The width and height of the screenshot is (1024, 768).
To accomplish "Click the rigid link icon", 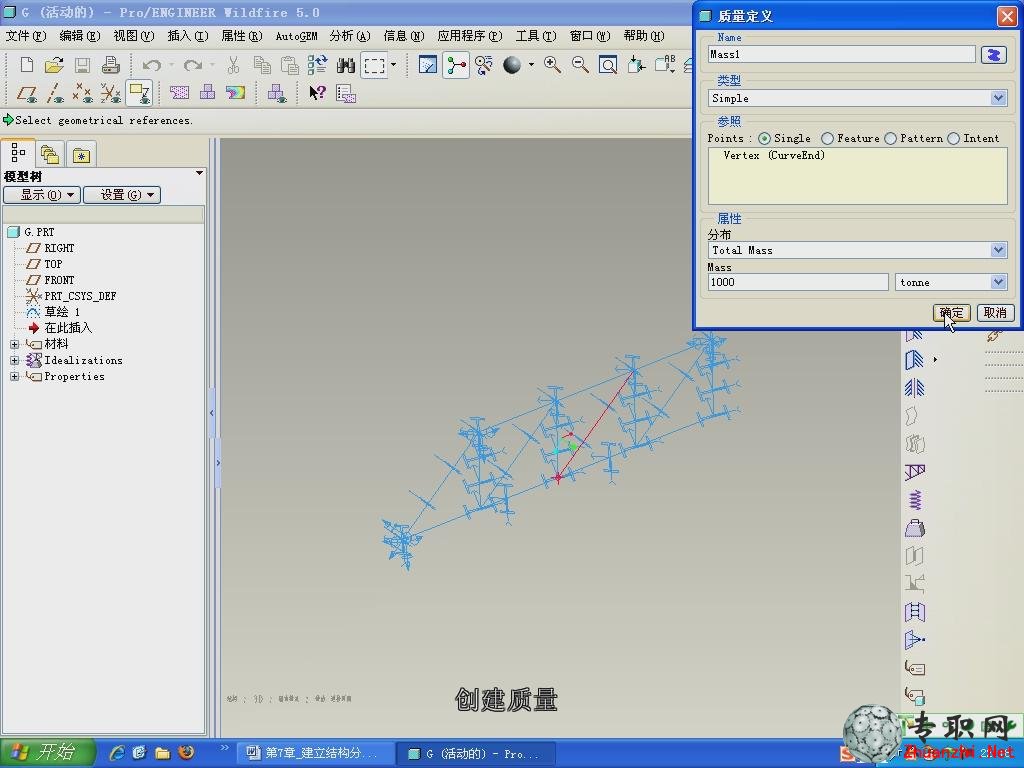I will tap(914, 640).
